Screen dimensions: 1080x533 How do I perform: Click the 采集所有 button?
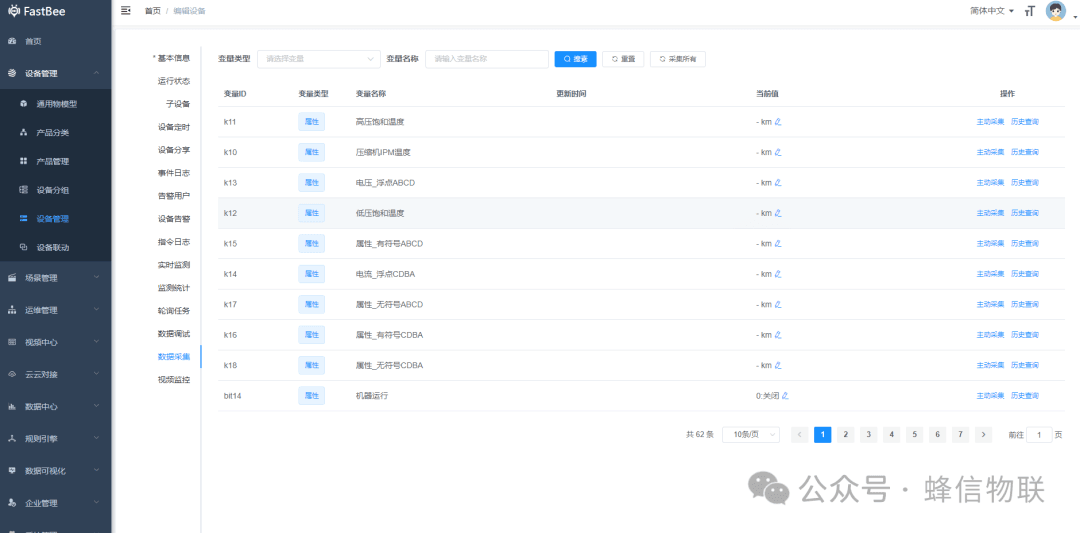[x=678, y=59]
